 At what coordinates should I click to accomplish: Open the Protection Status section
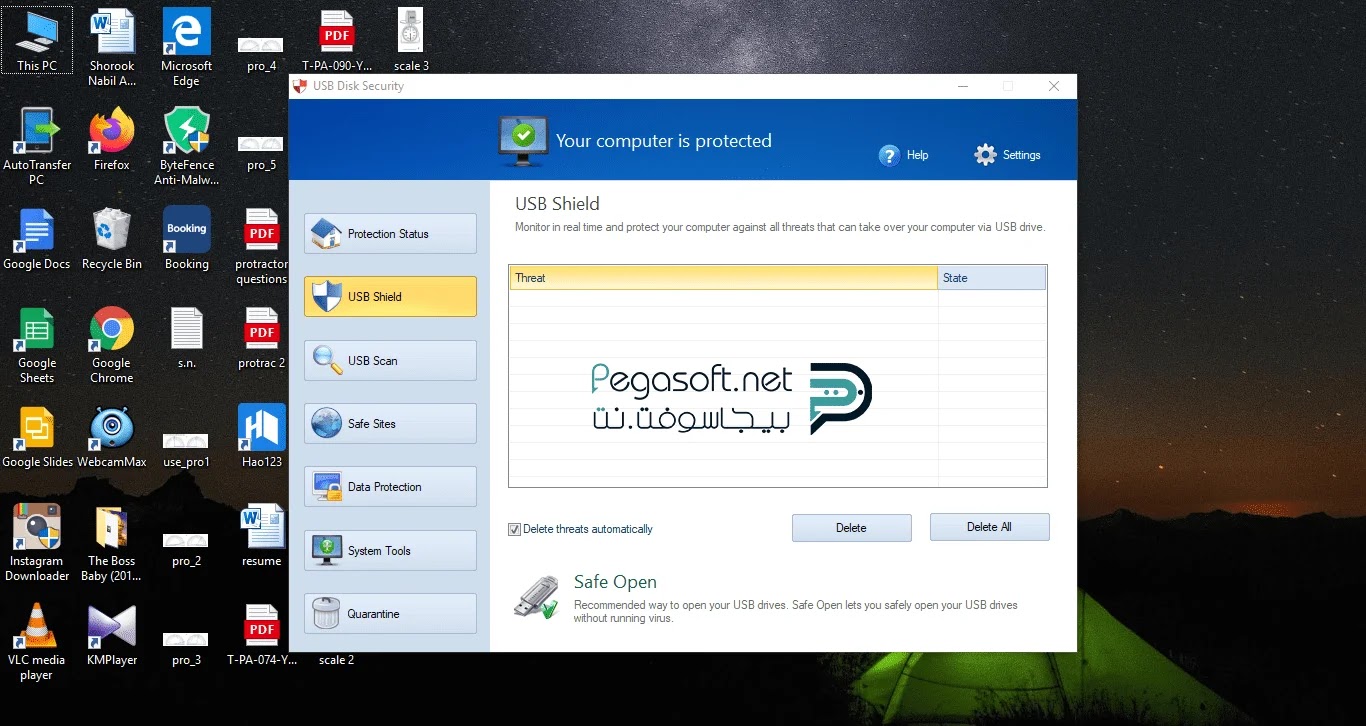tap(390, 233)
